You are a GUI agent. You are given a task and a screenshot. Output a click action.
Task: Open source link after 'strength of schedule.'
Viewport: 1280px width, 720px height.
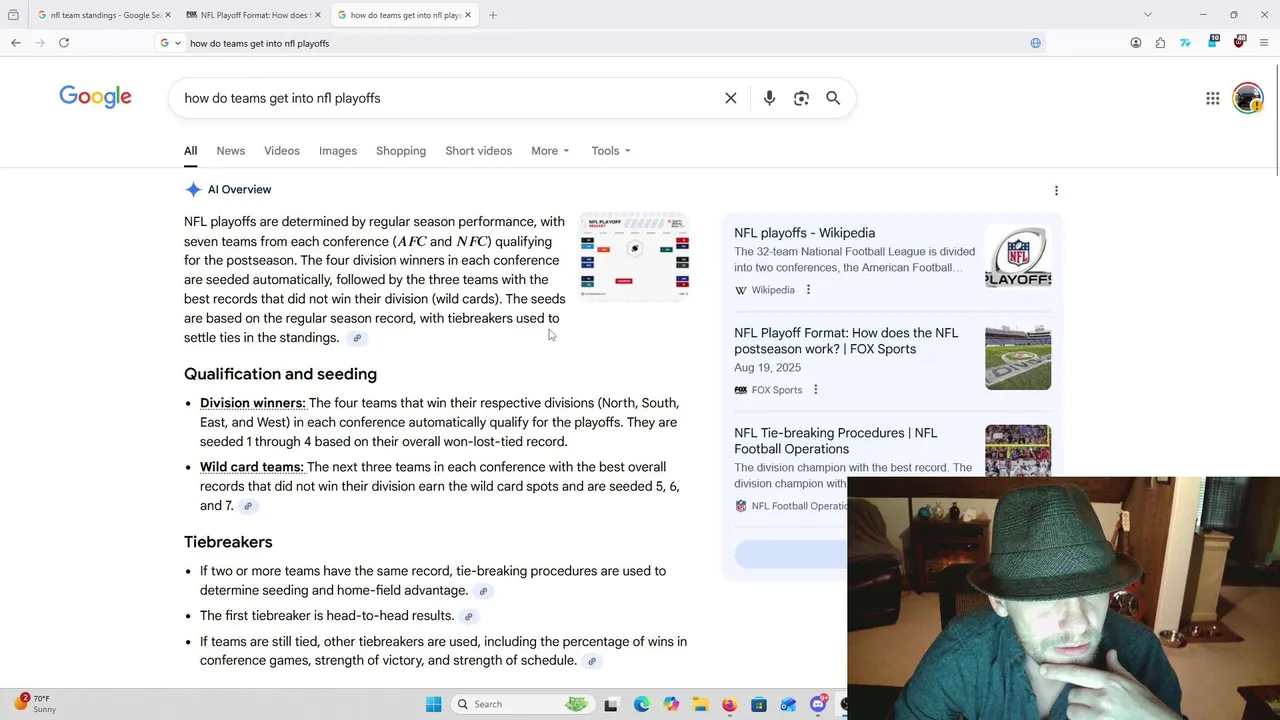pyautogui.click(x=591, y=661)
